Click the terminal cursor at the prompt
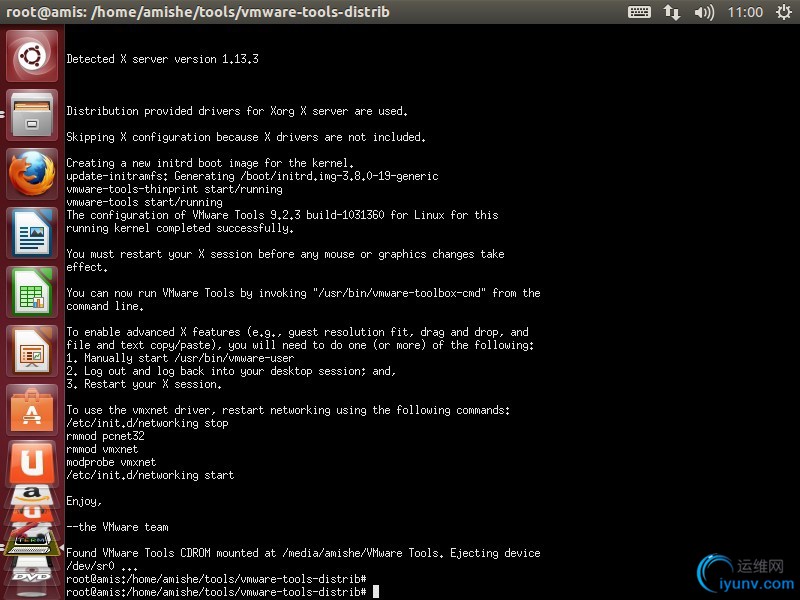800x600 pixels. click(376, 592)
